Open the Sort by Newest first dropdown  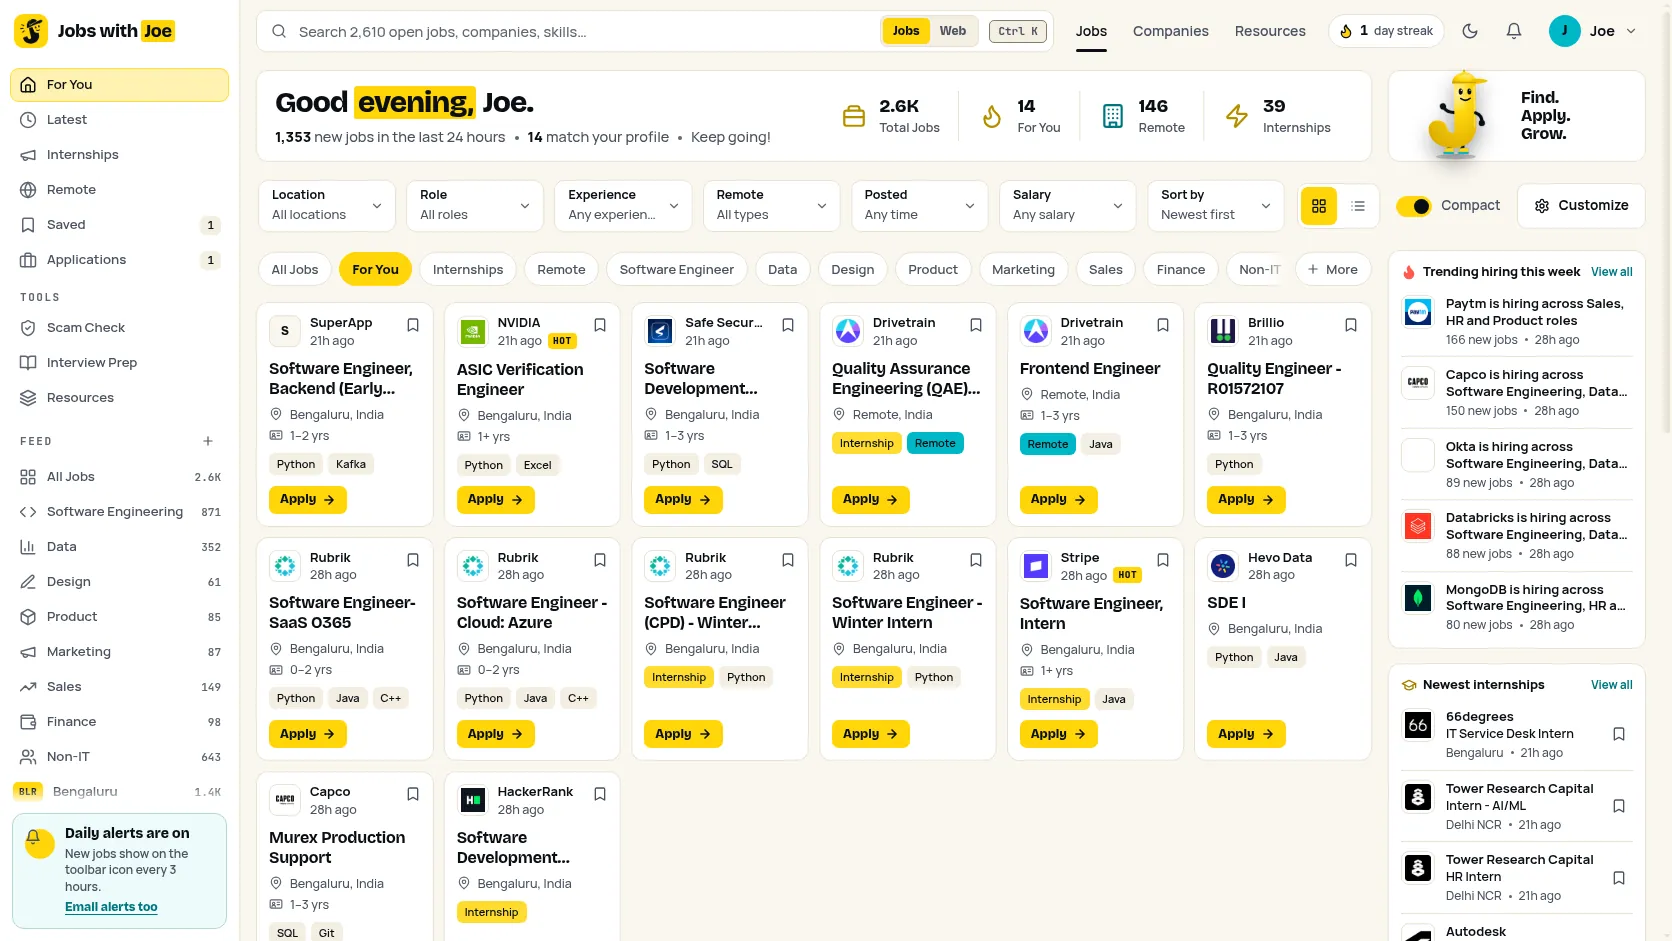click(x=1216, y=205)
